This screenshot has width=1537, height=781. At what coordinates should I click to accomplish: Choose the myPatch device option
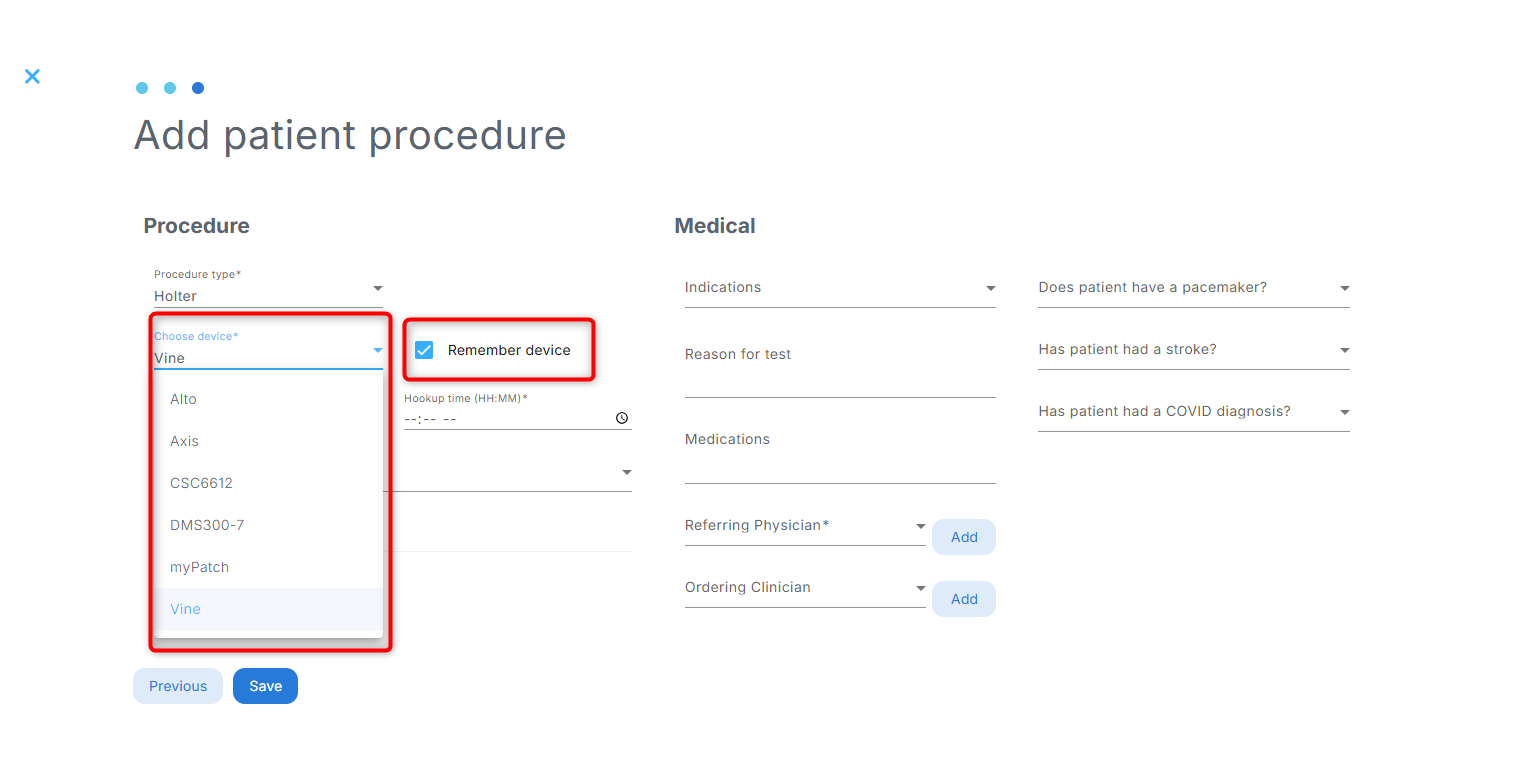268,567
